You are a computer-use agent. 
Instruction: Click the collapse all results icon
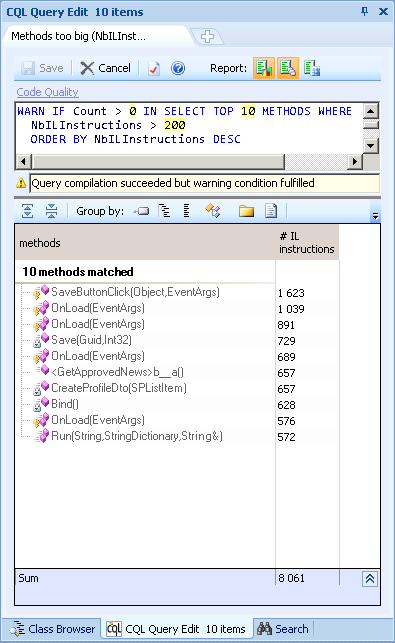point(51,211)
